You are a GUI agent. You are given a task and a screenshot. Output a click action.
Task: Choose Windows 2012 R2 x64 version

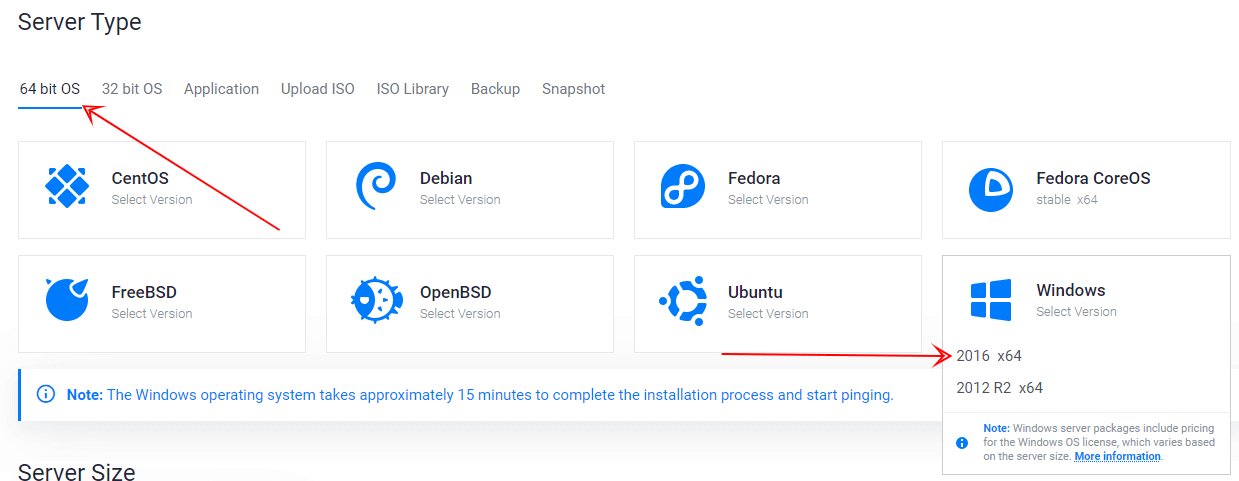pyautogui.click(x=999, y=388)
